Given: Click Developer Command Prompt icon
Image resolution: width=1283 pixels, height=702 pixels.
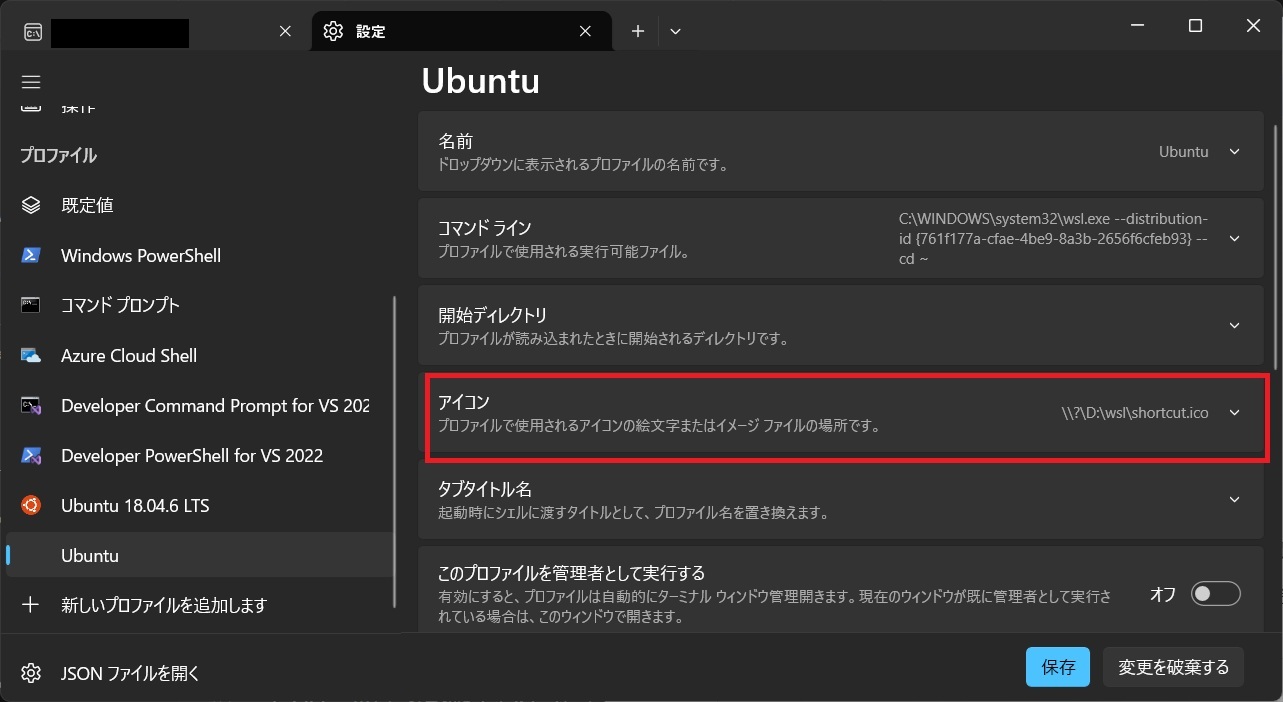Looking at the screenshot, I should pyautogui.click(x=31, y=405).
